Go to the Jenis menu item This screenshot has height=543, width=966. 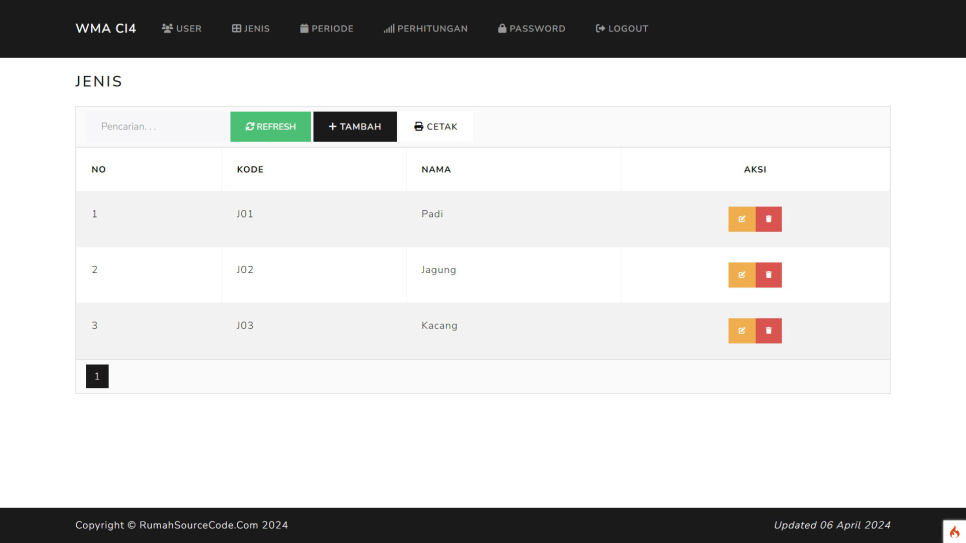click(251, 29)
